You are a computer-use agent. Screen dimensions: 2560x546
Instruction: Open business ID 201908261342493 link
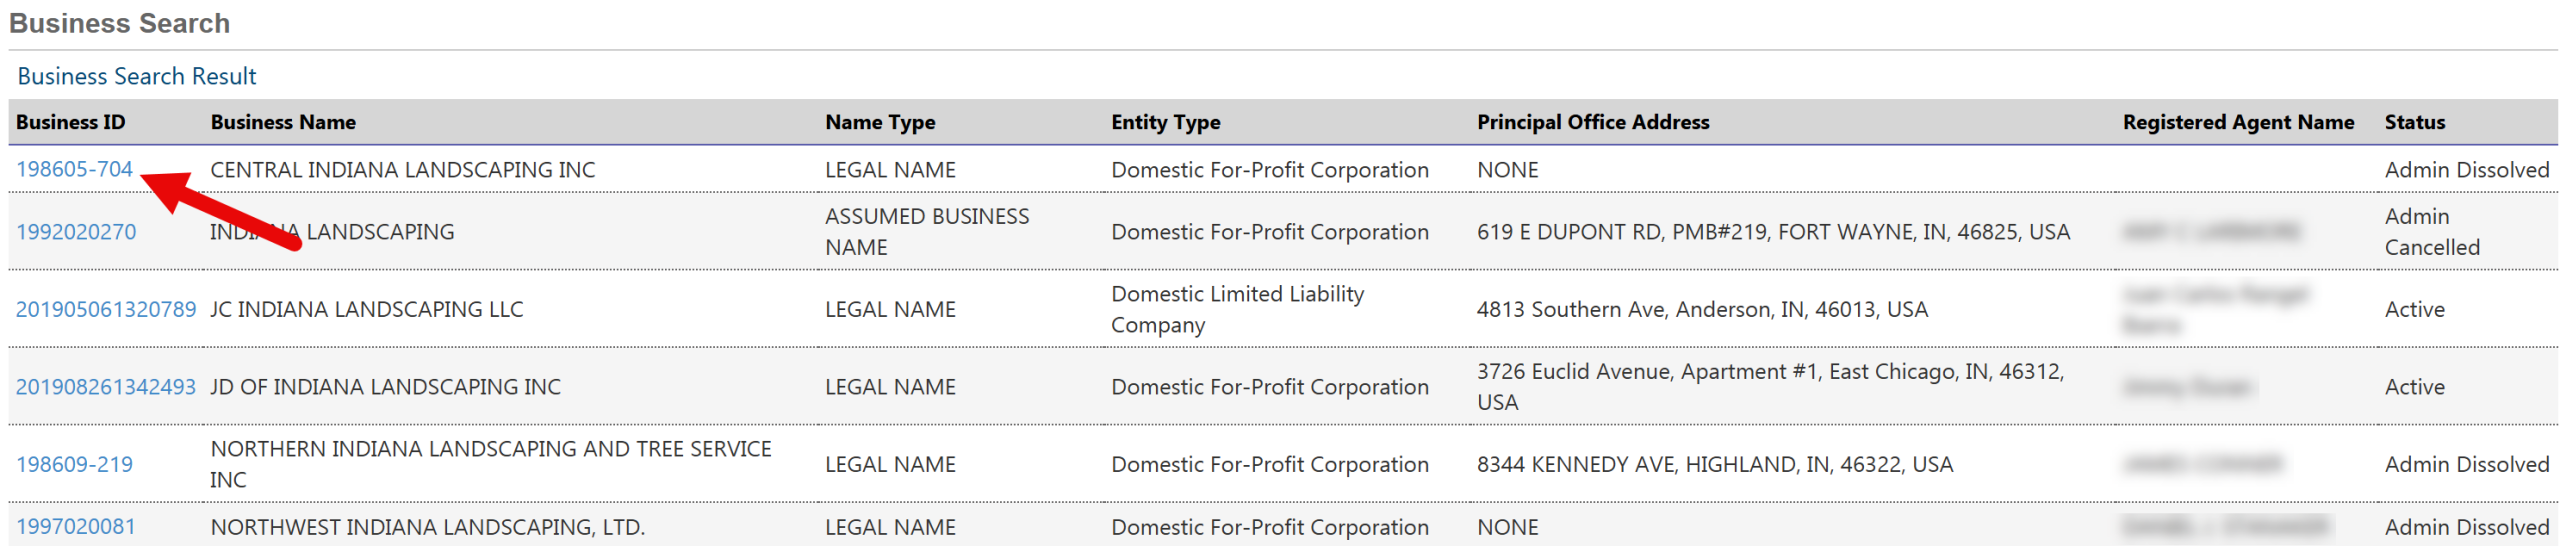[x=106, y=387]
